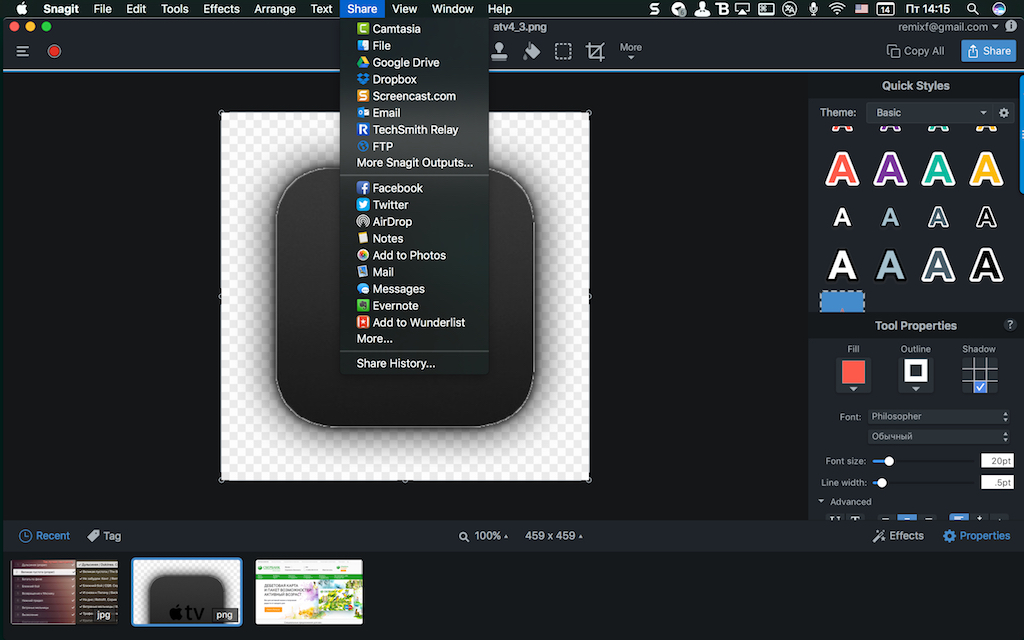1024x640 pixels.
Task: Open the Outline color dropdown arrow
Action: (x=916, y=389)
